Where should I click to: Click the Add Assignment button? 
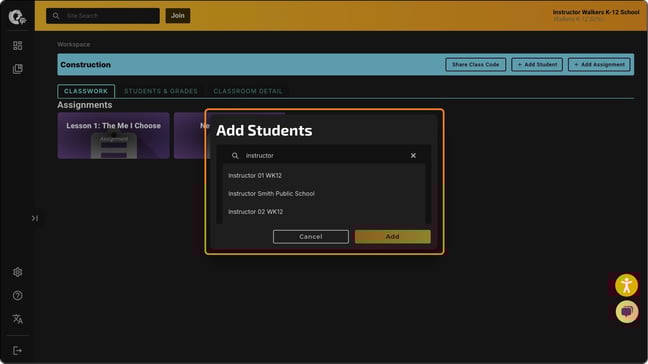click(x=599, y=64)
